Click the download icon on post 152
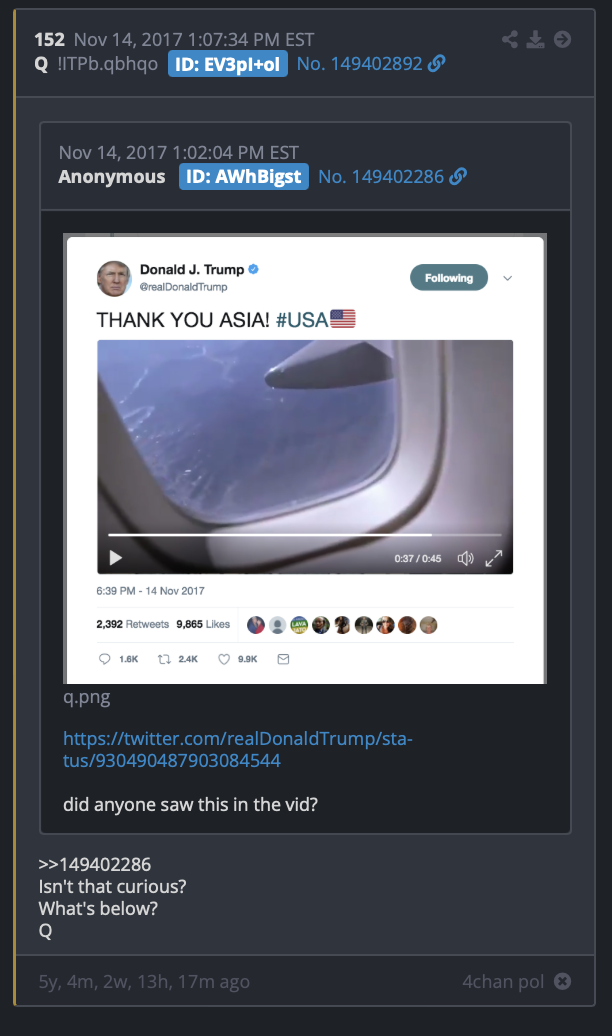The width and height of the screenshot is (612, 1036). point(535,40)
